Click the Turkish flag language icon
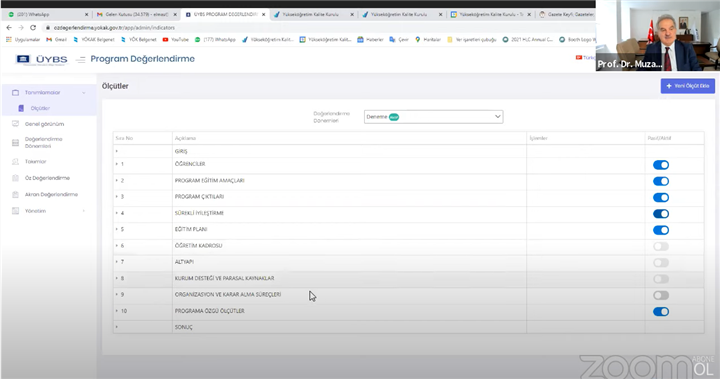720x379 pixels. (579, 57)
